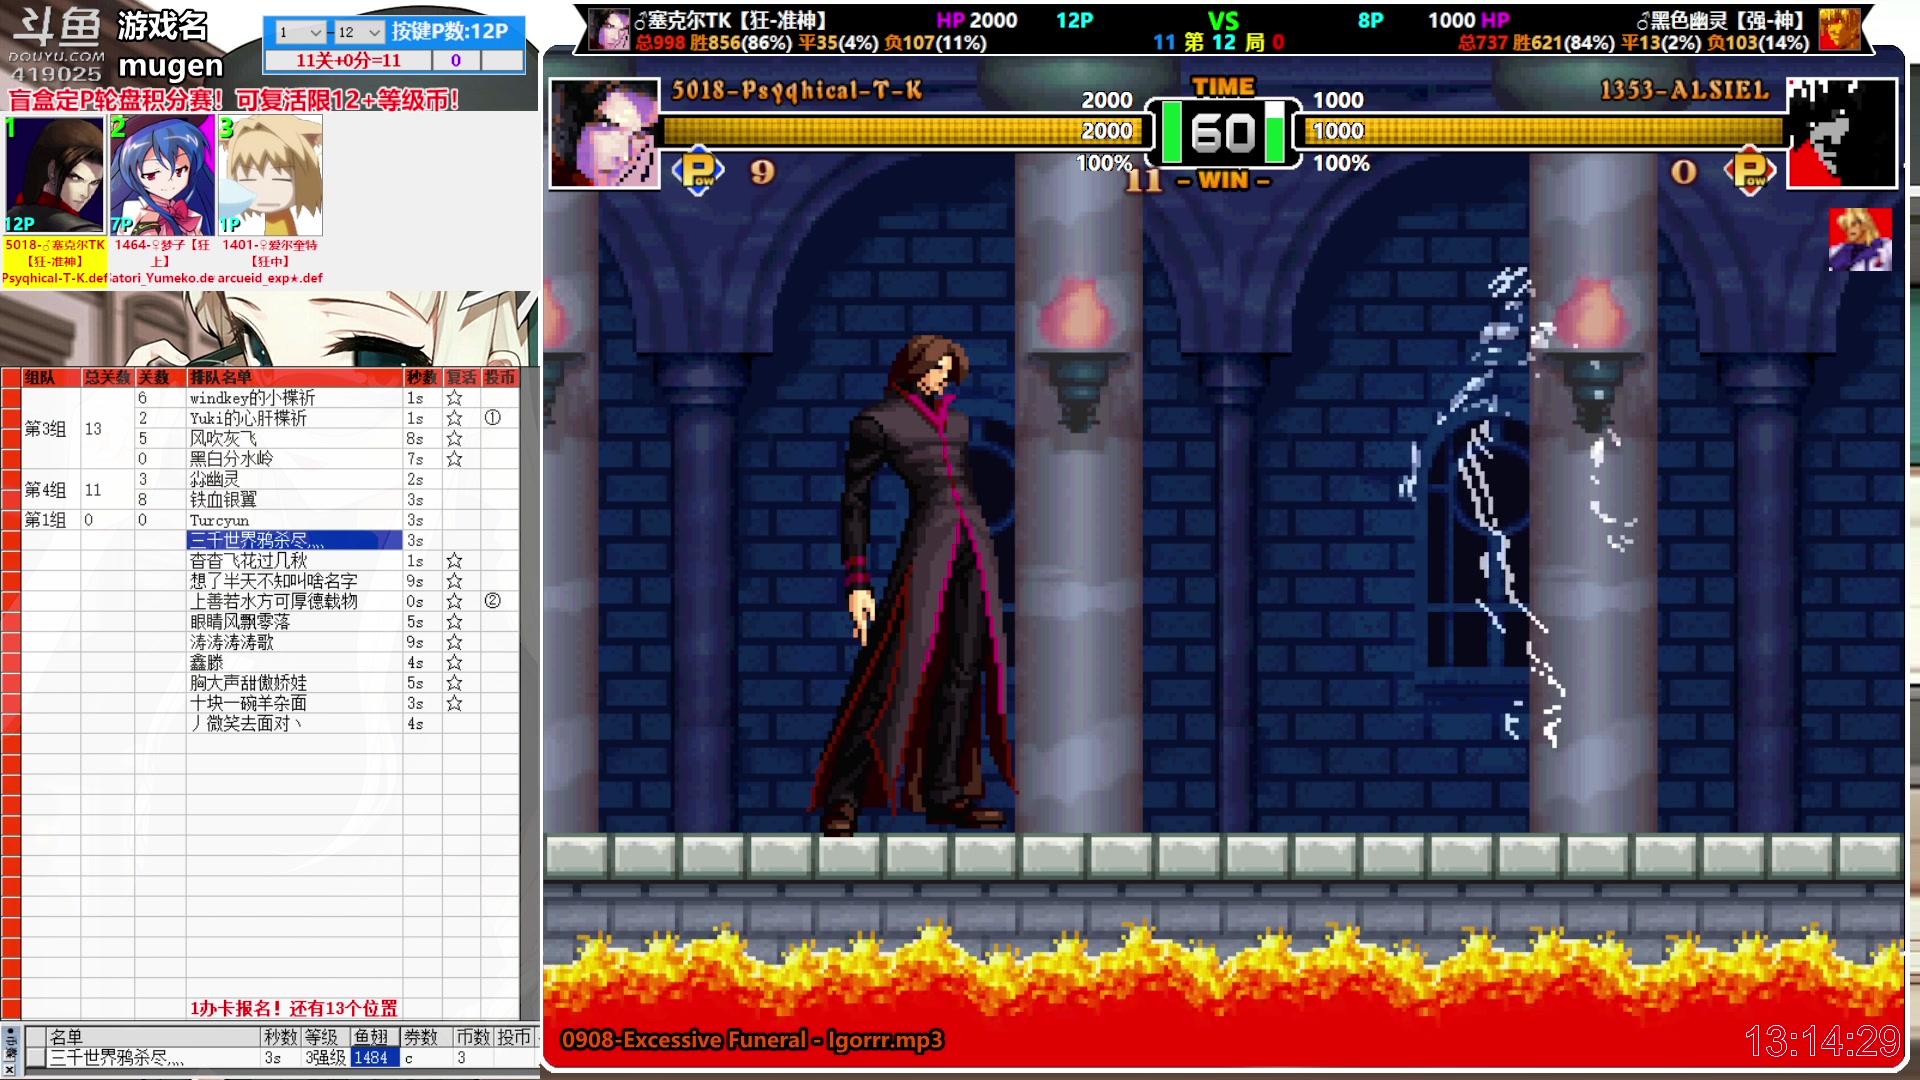The image size is (1920, 1080).
Task: Click the star in the 鑫朕 row
Action: [x=454, y=663]
